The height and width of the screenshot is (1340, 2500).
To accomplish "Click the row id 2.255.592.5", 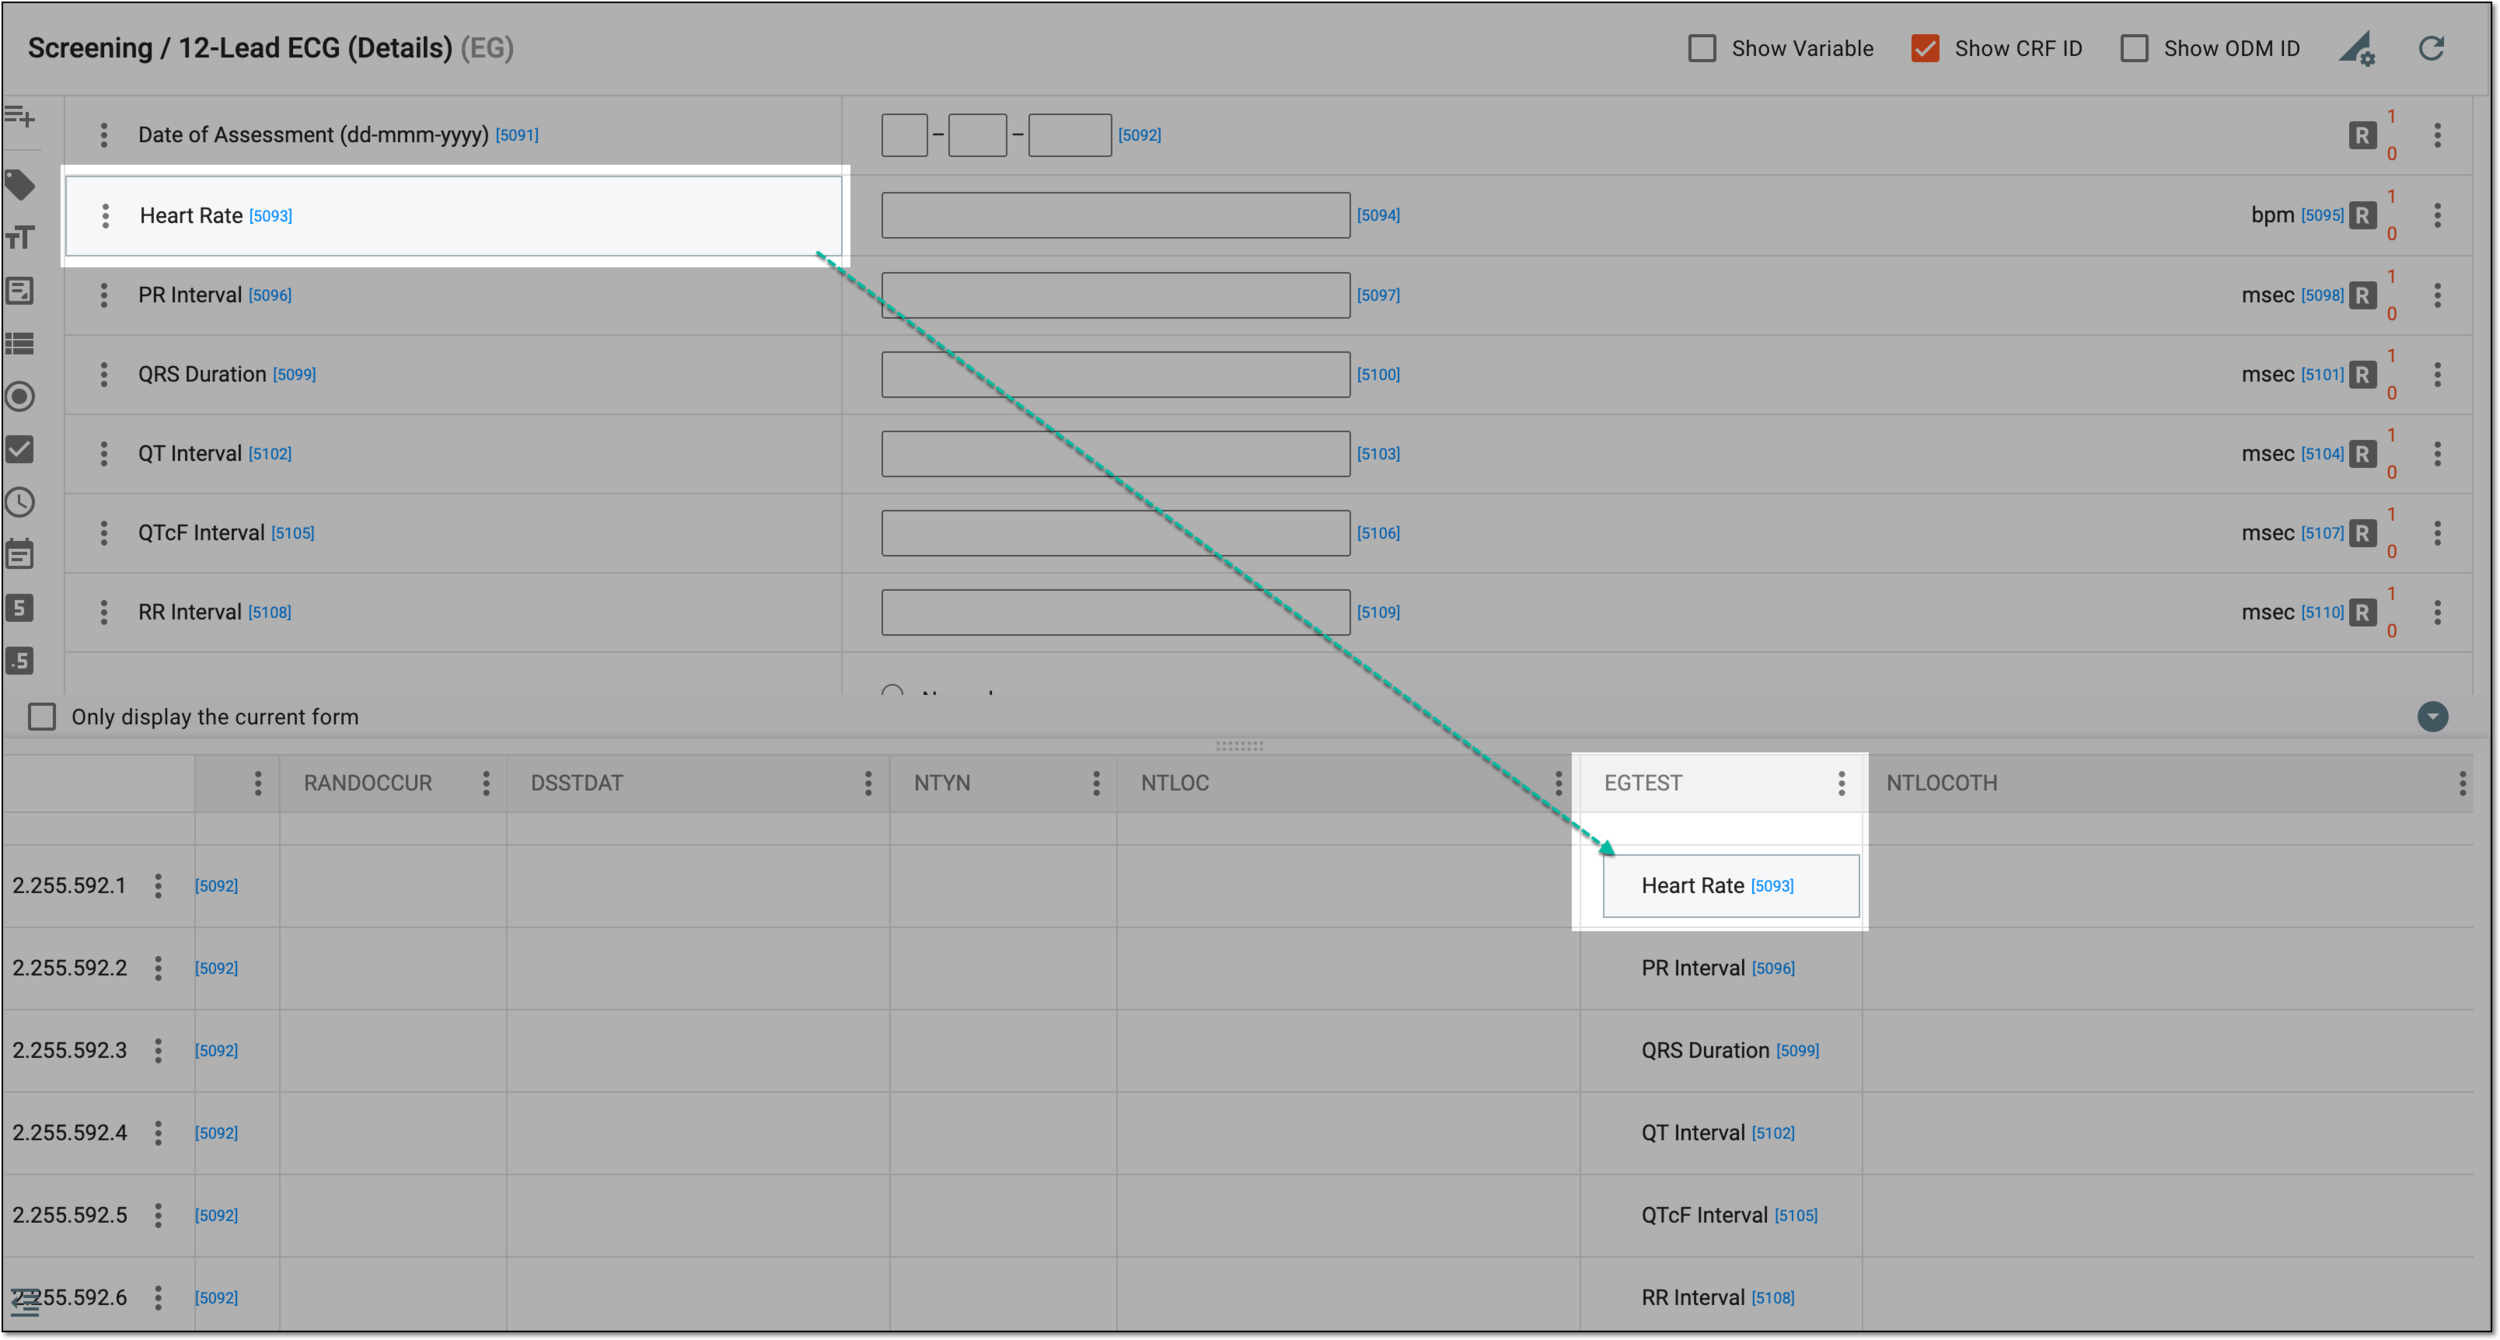I will coord(70,1216).
